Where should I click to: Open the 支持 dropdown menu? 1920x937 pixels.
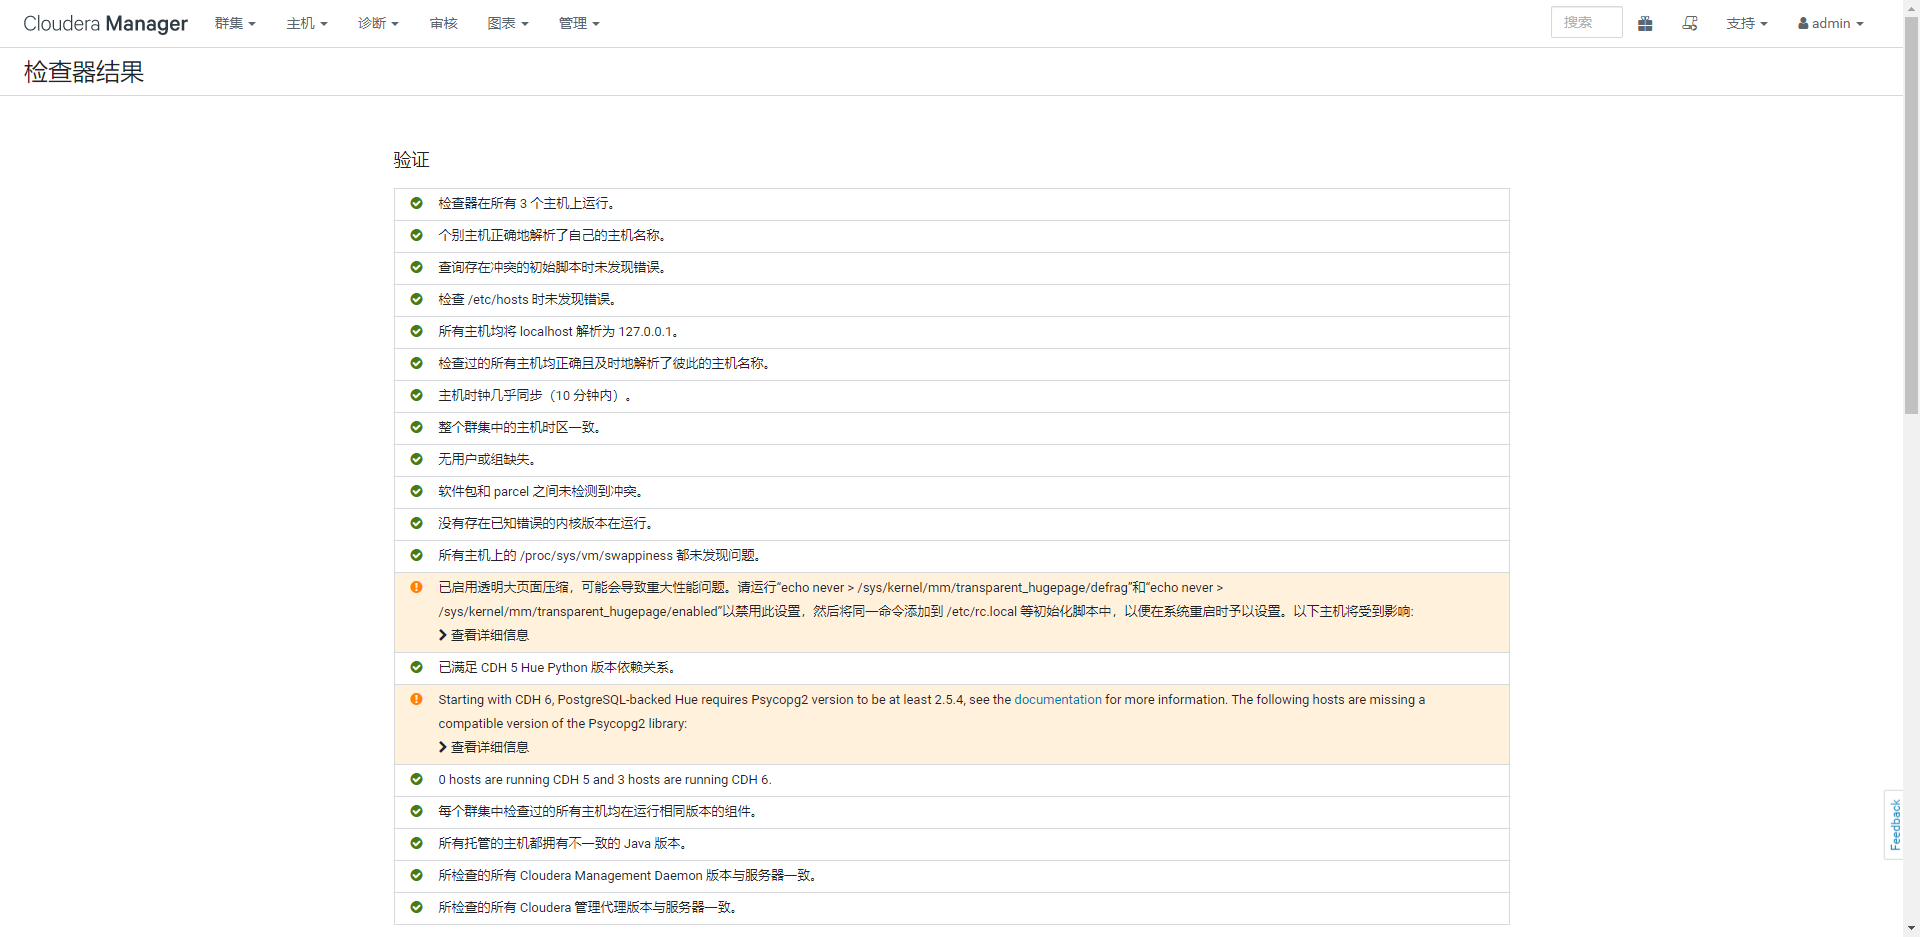(x=1746, y=23)
